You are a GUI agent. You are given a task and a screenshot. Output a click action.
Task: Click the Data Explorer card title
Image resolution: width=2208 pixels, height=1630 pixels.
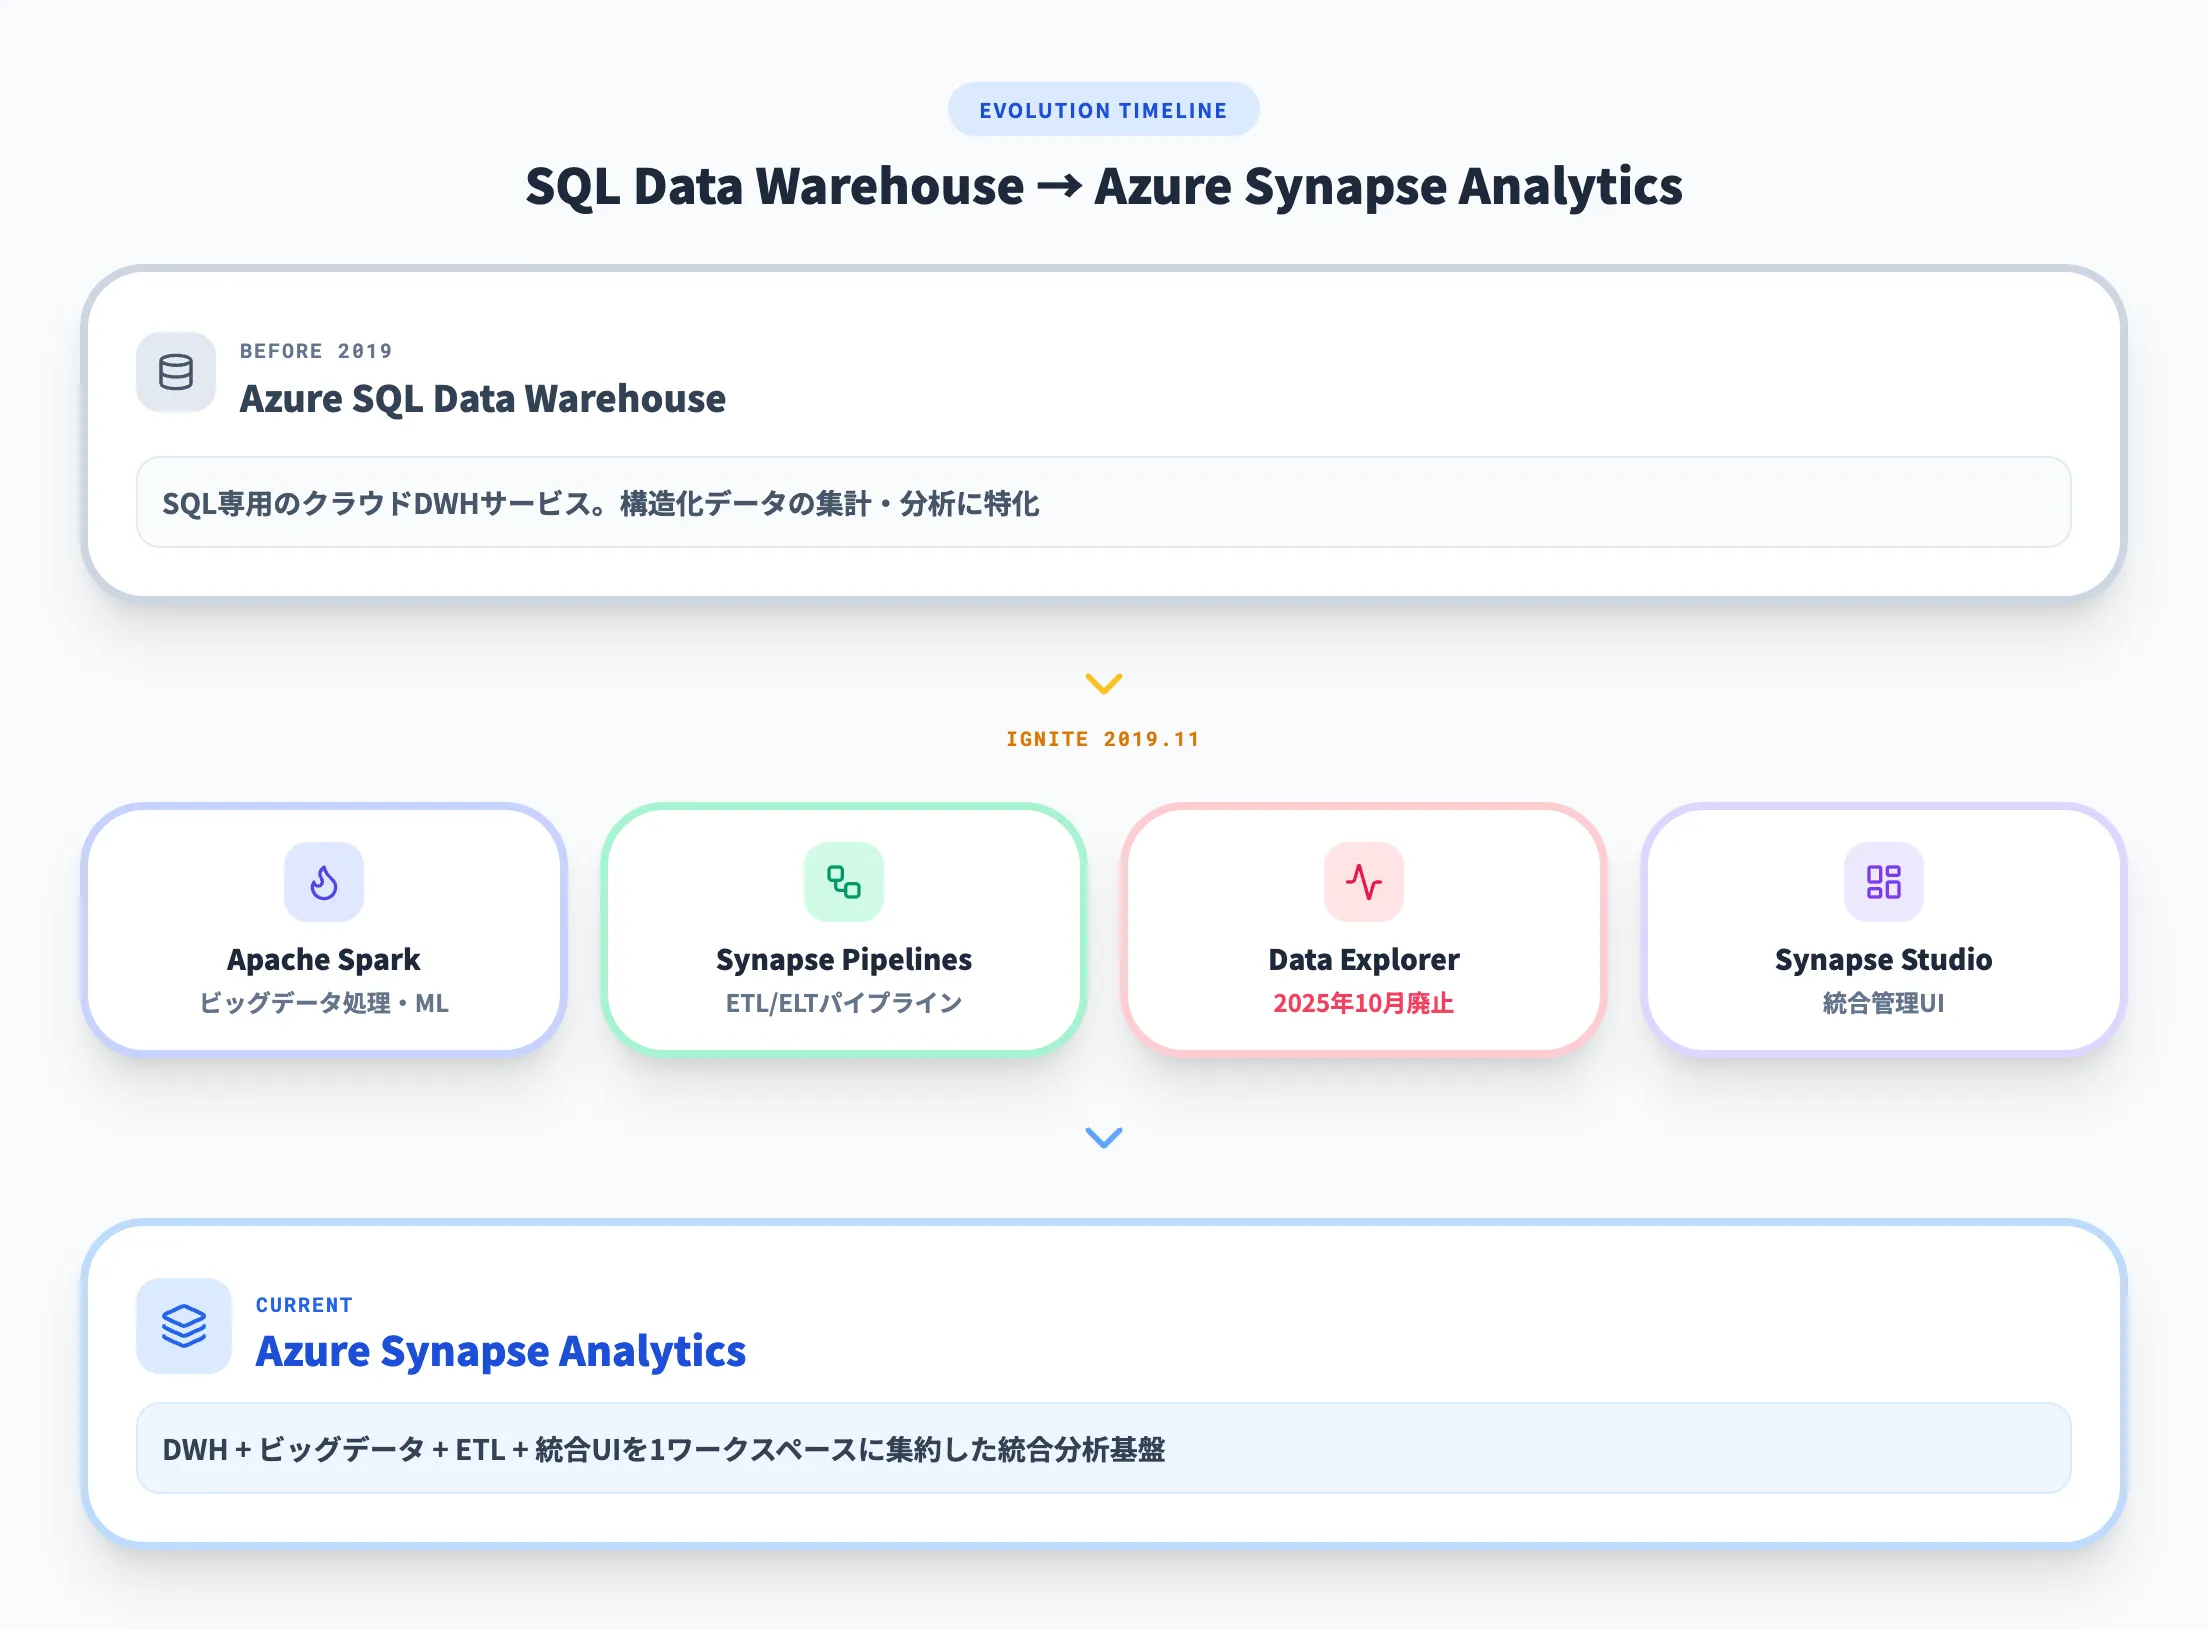coord(1364,959)
